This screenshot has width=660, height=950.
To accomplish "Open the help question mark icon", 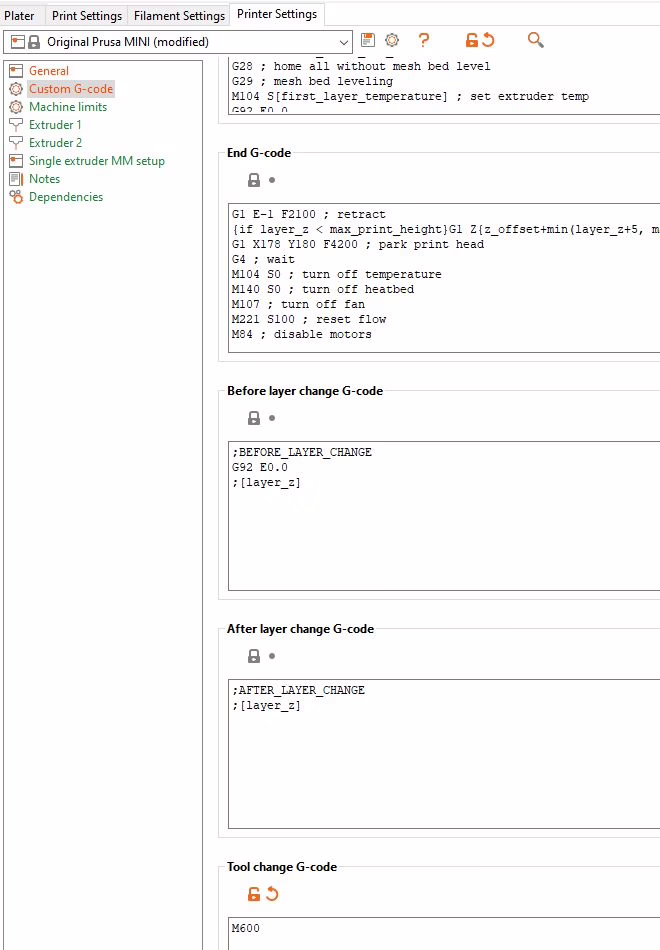I will pyautogui.click(x=424, y=40).
